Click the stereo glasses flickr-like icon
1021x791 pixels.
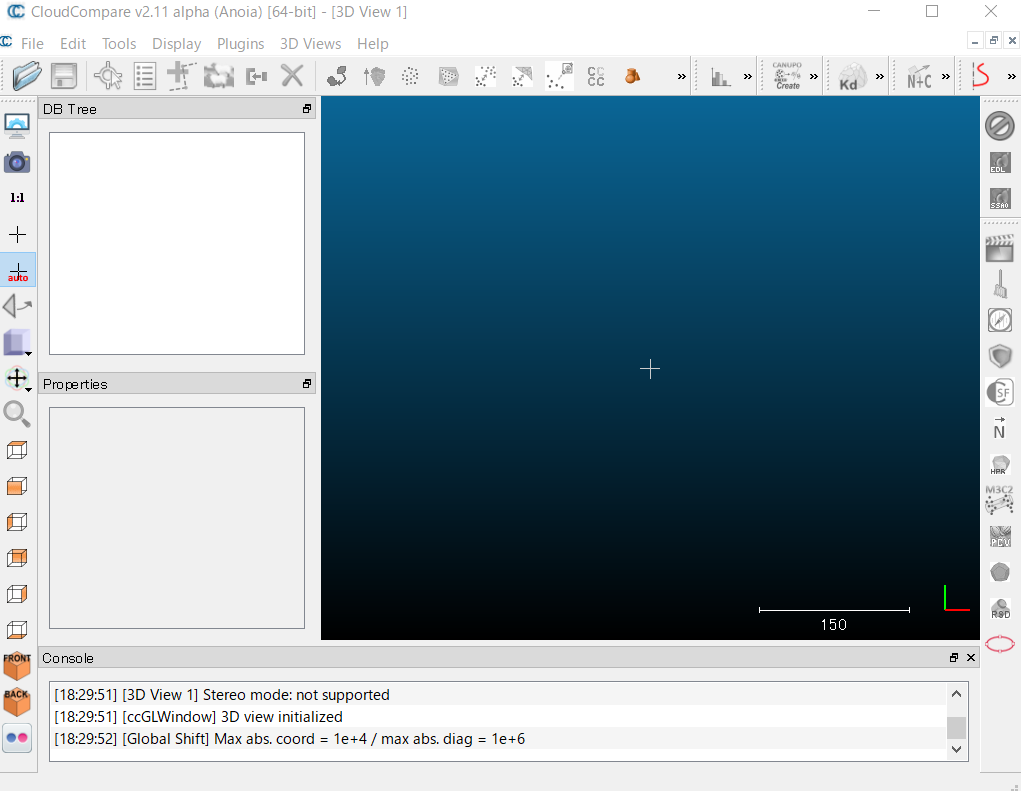(17, 738)
